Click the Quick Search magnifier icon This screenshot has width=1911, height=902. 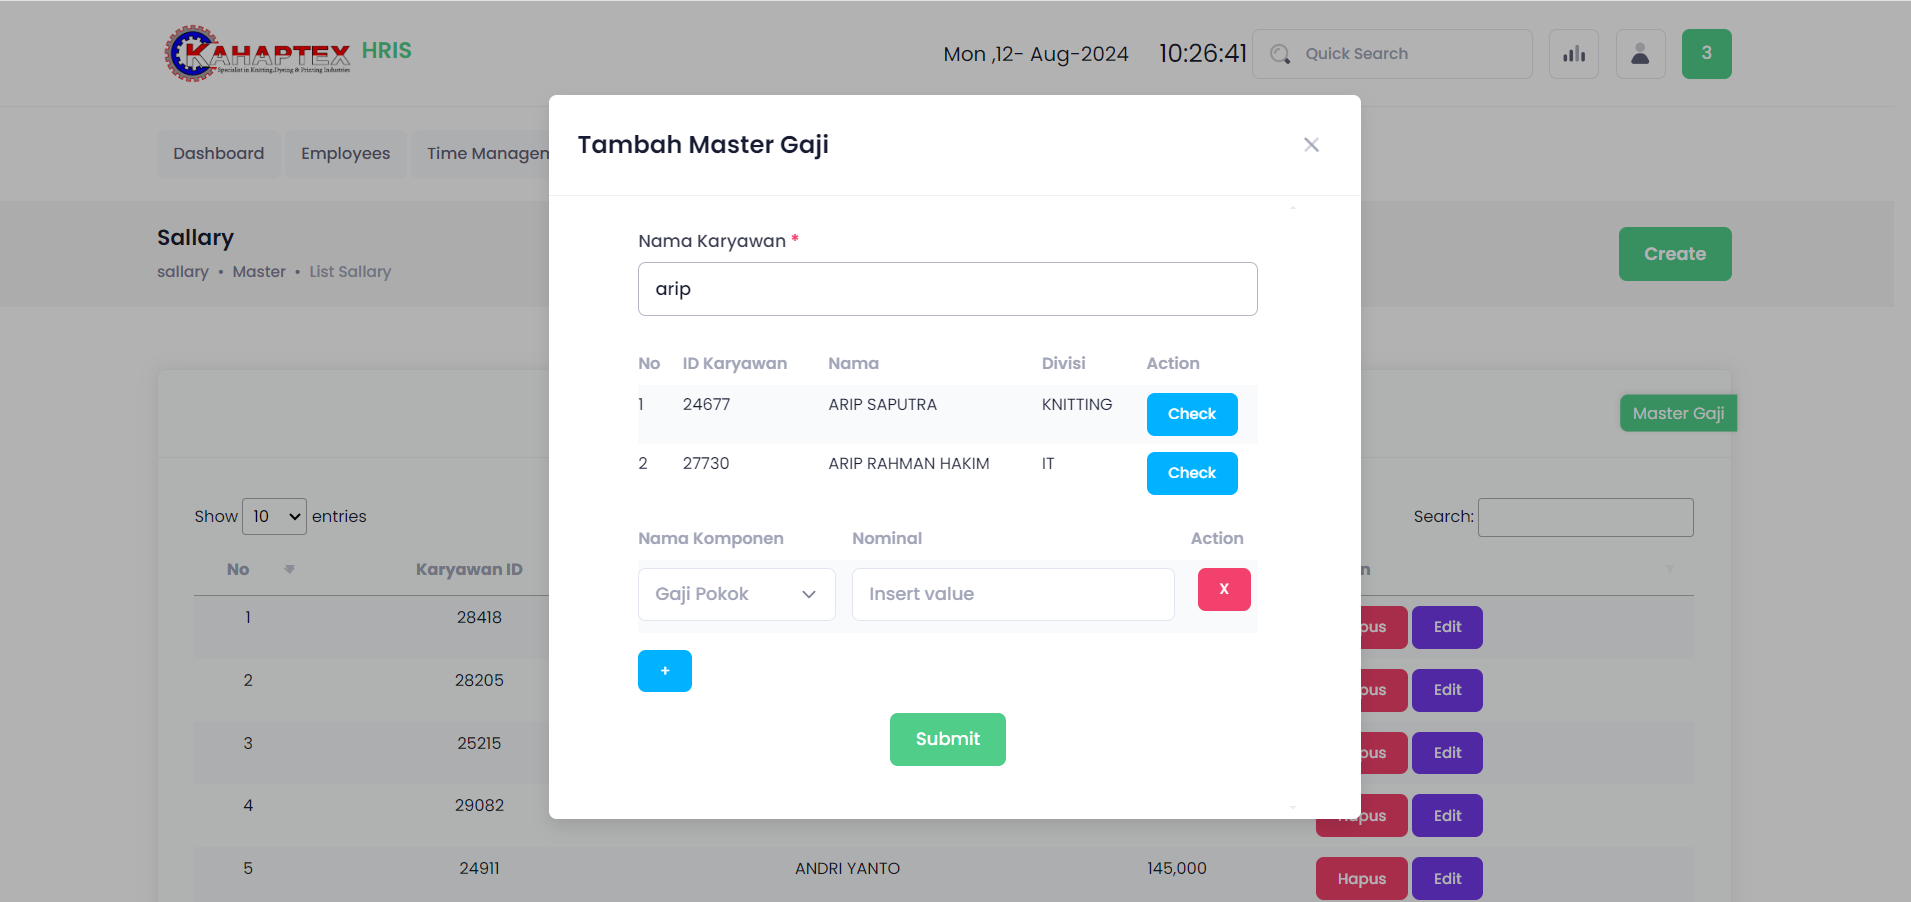[1280, 54]
